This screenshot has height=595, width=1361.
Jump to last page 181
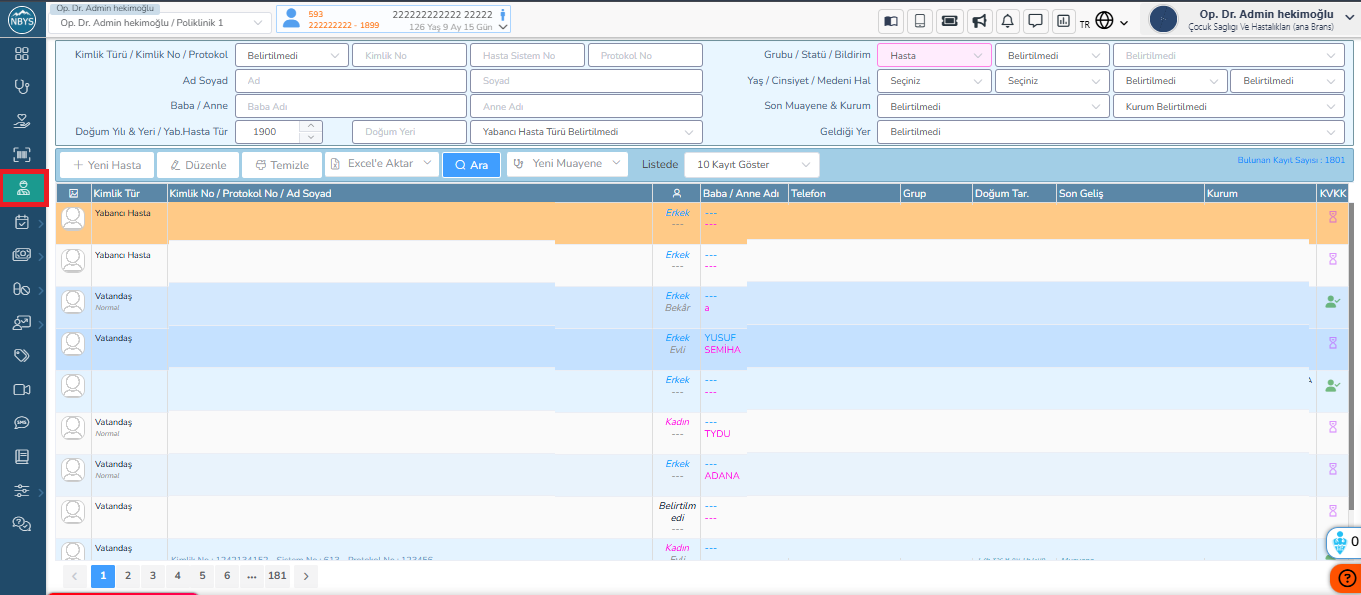tap(278, 575)
